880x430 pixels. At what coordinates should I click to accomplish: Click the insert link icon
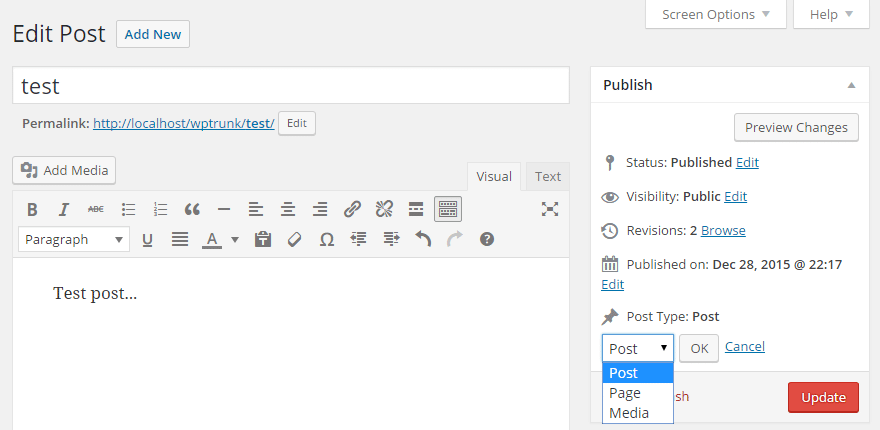tap(352, 209)
